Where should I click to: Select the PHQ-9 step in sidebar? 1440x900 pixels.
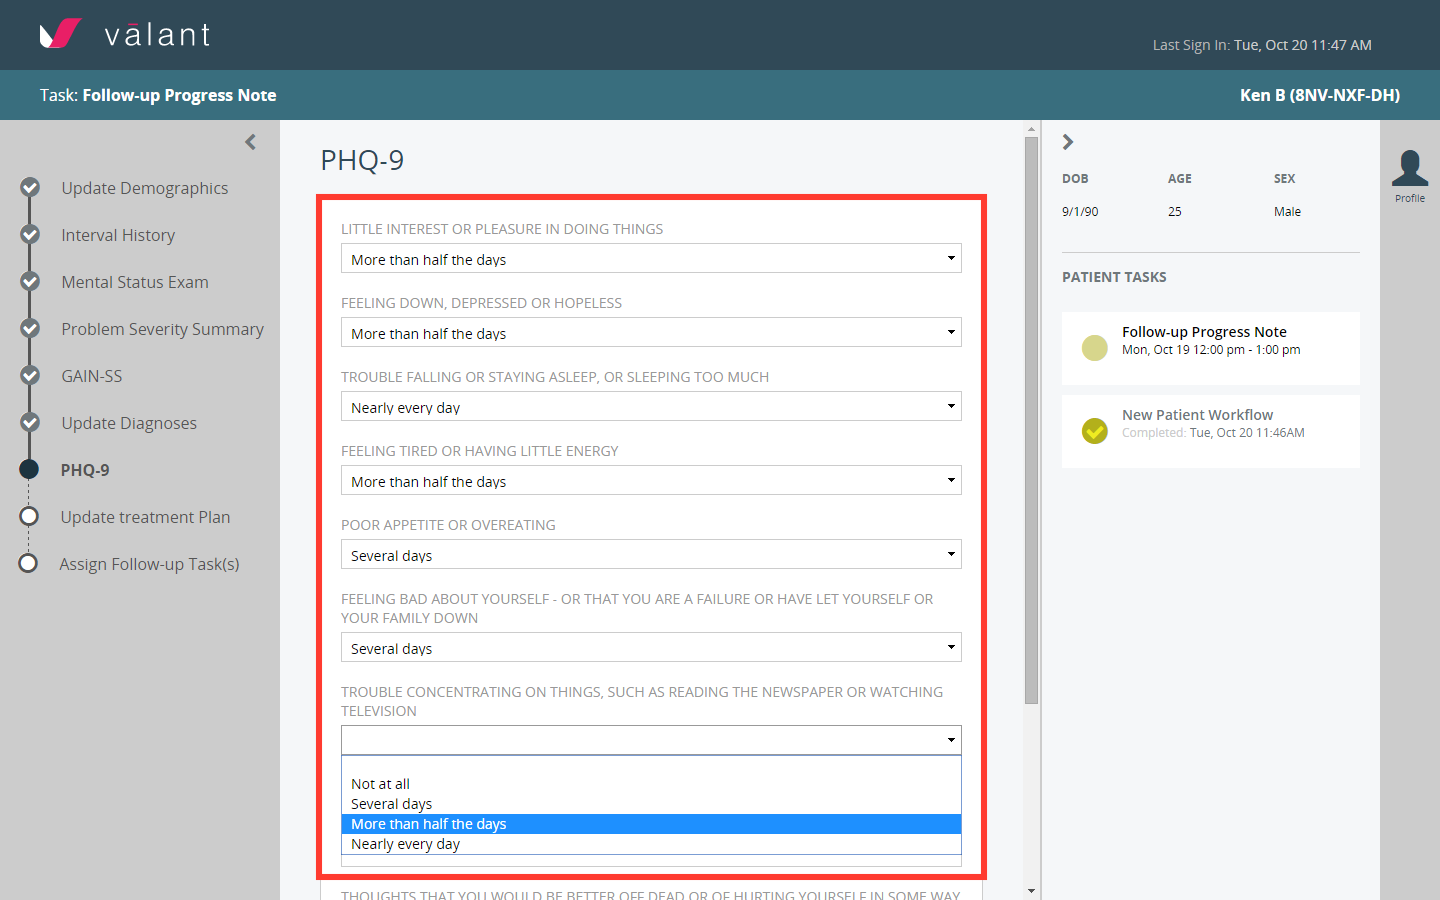click(85, 470)
